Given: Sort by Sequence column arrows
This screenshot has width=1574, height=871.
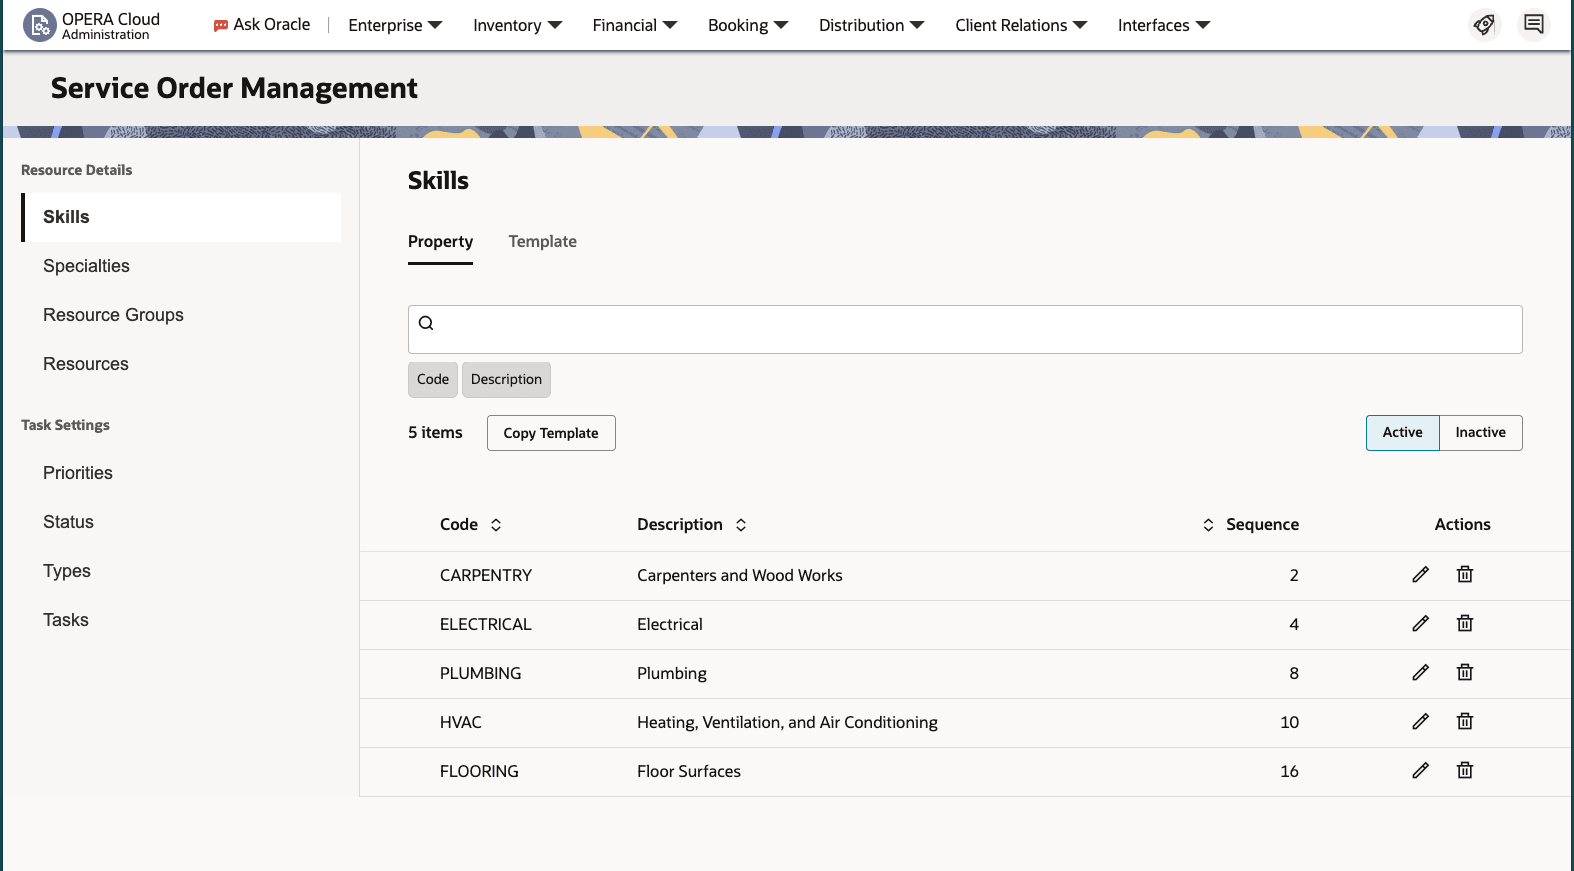Looking at the screenshot, I should pyautogui.click(x=1208, y=525).
